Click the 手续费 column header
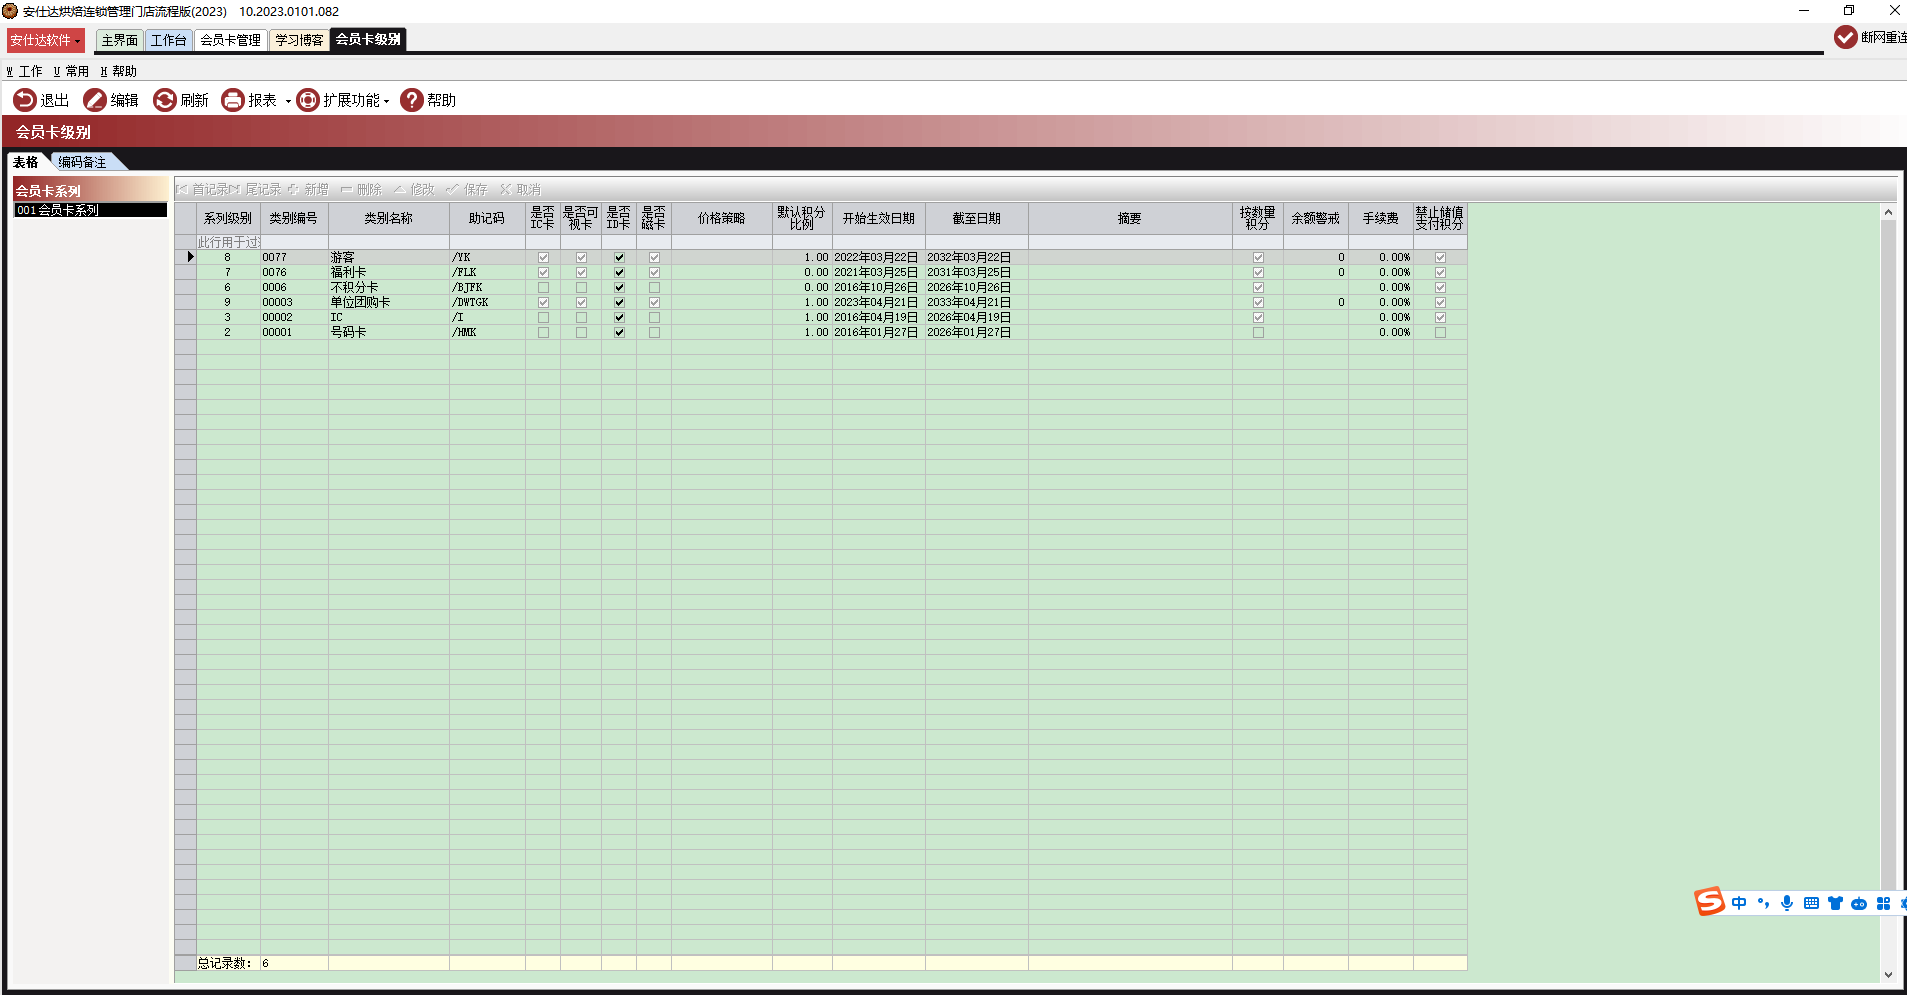The height and width of the screenshot is (995, 1907). [1381, 219]
